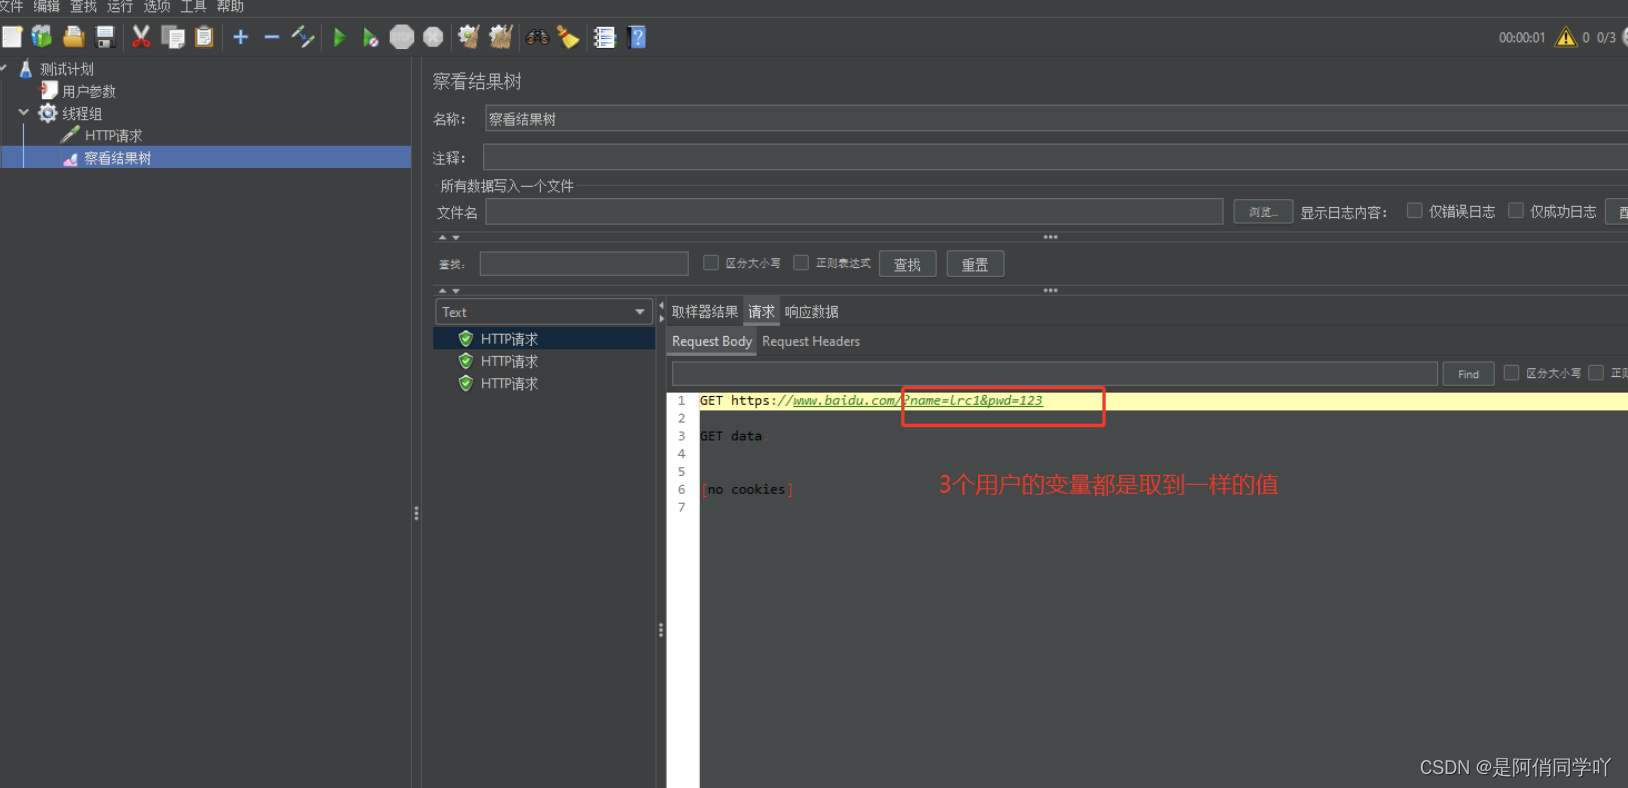This screenshot has width=1628, height=788.
Task: Open the Function Helper list icon
Action: pyautogui.click(x=604, y=37)
